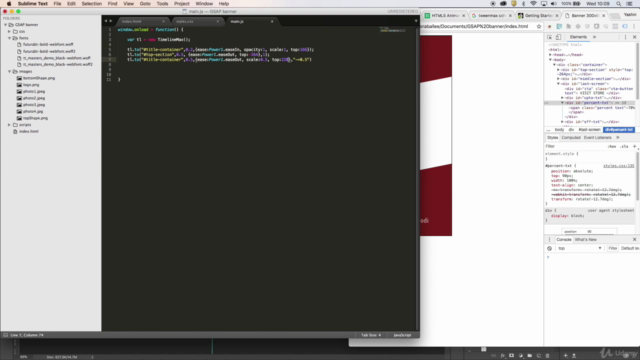Collapse the images folder
The image size is (640, 360).
[x=9, y=71]
